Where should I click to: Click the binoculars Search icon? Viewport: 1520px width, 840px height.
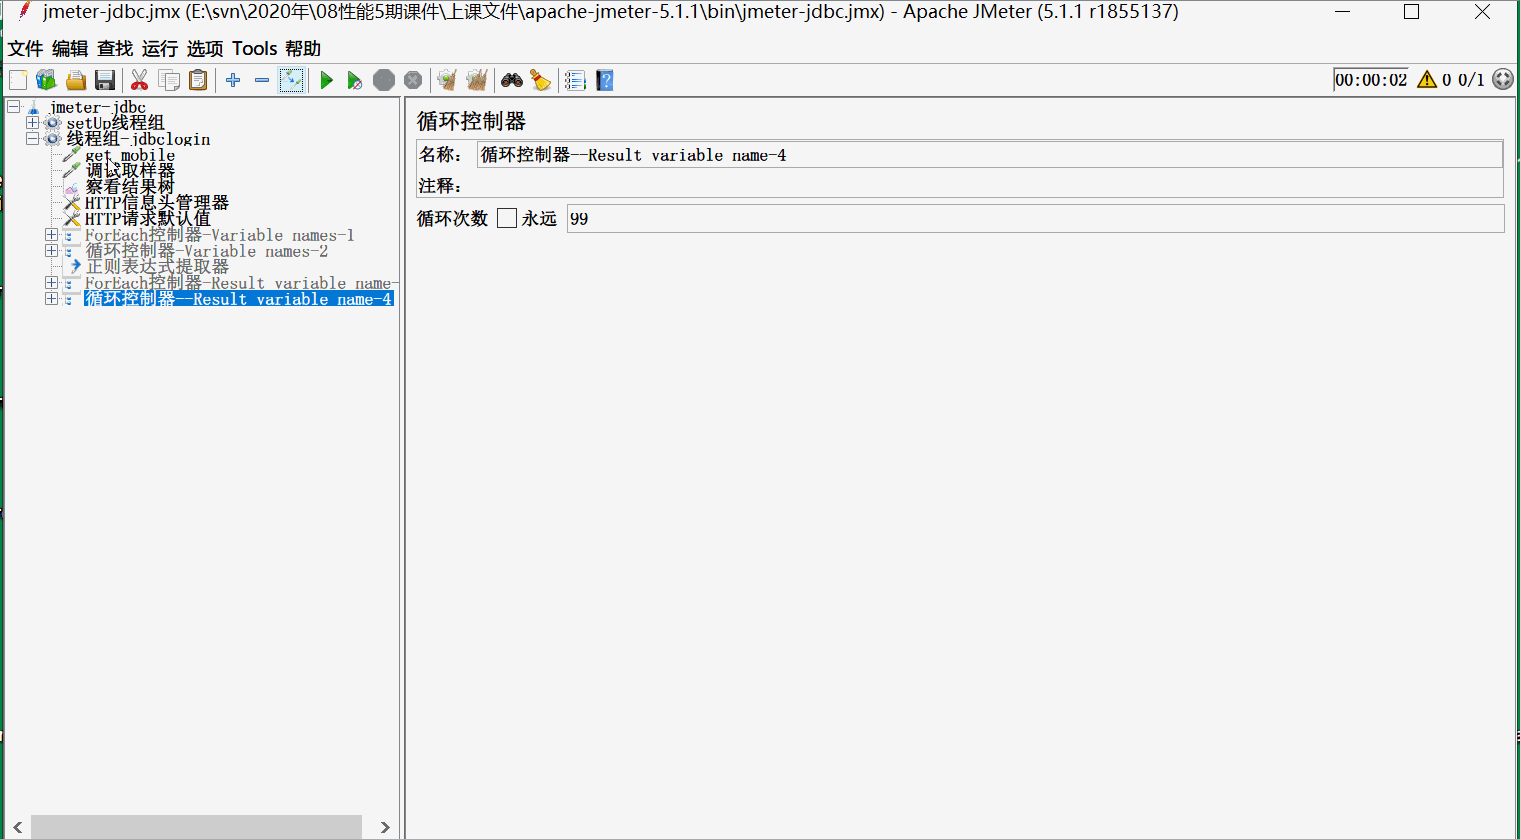[512, 80]
